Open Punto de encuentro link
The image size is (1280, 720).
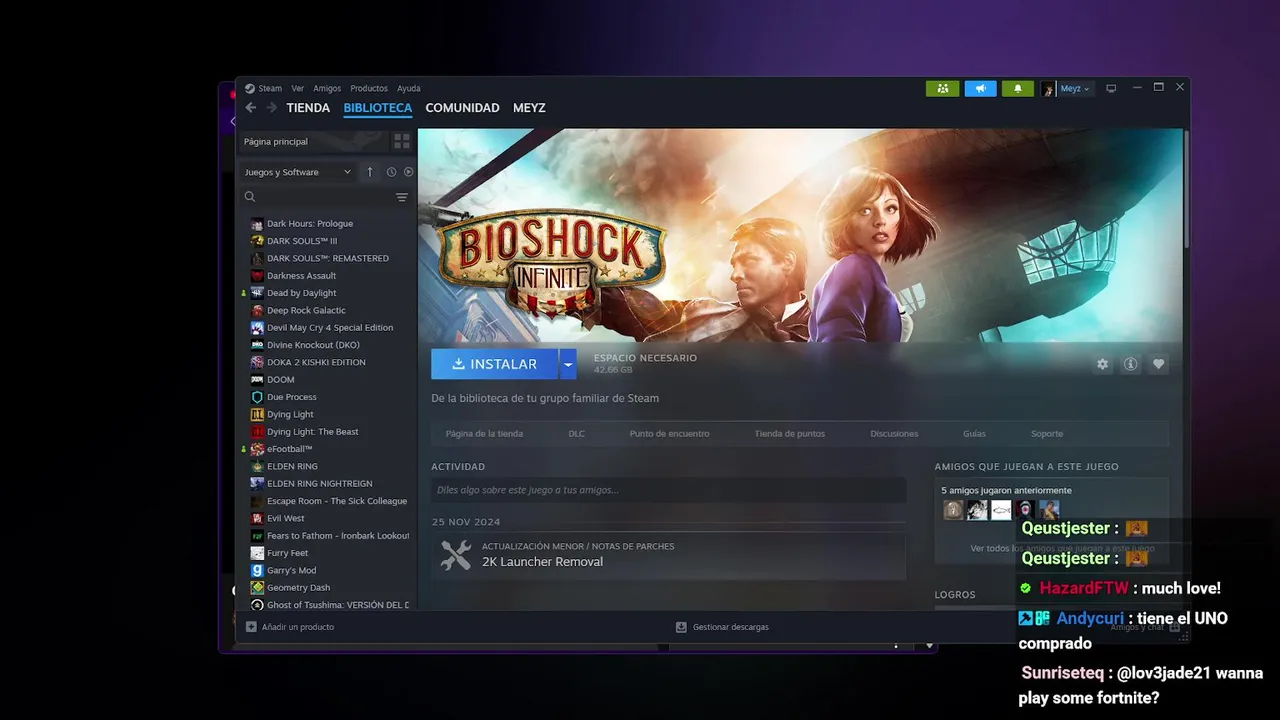coord(669,434)
